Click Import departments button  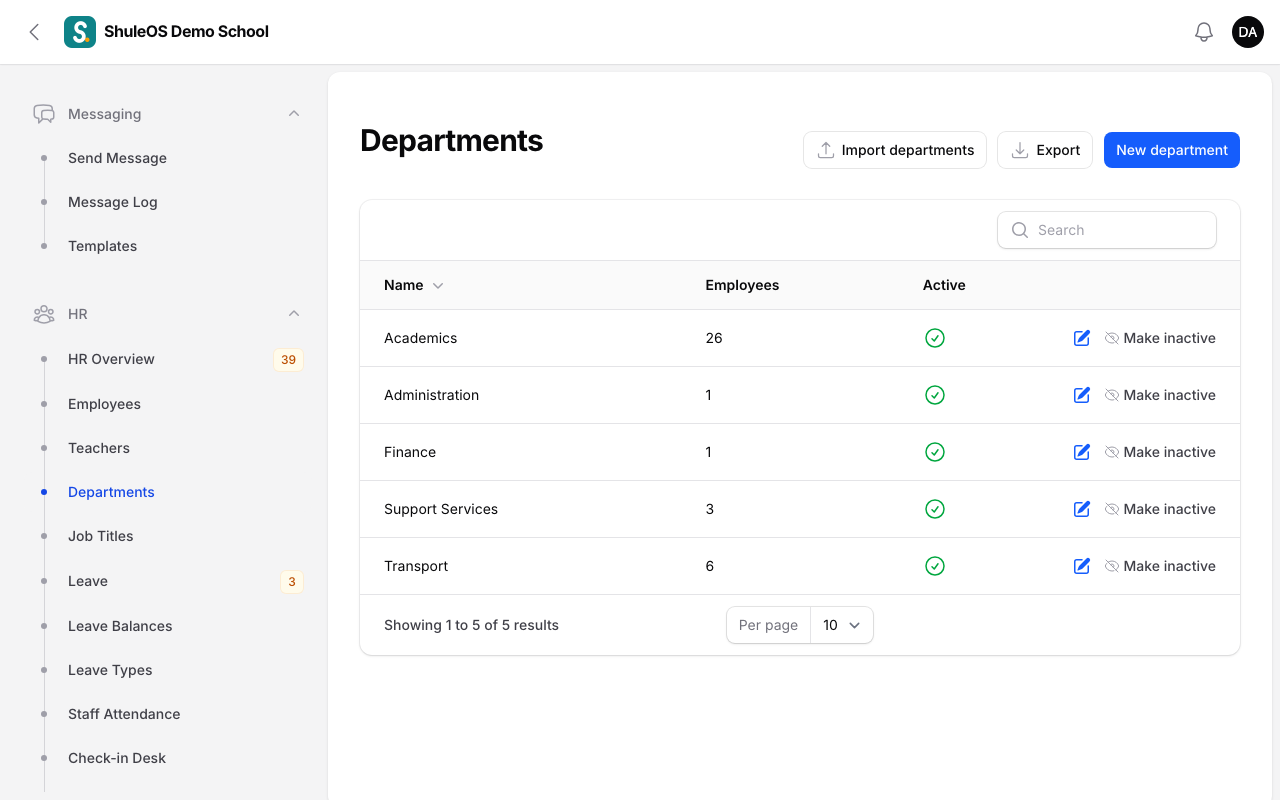[895, 150]
